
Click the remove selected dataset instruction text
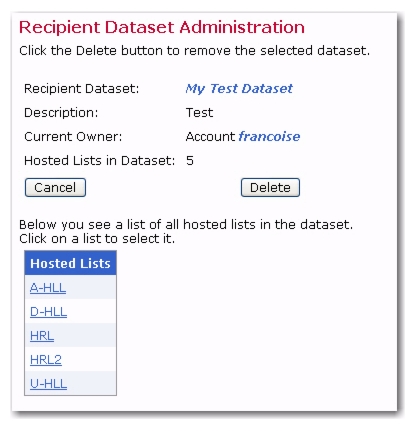(x=194, y=51)
